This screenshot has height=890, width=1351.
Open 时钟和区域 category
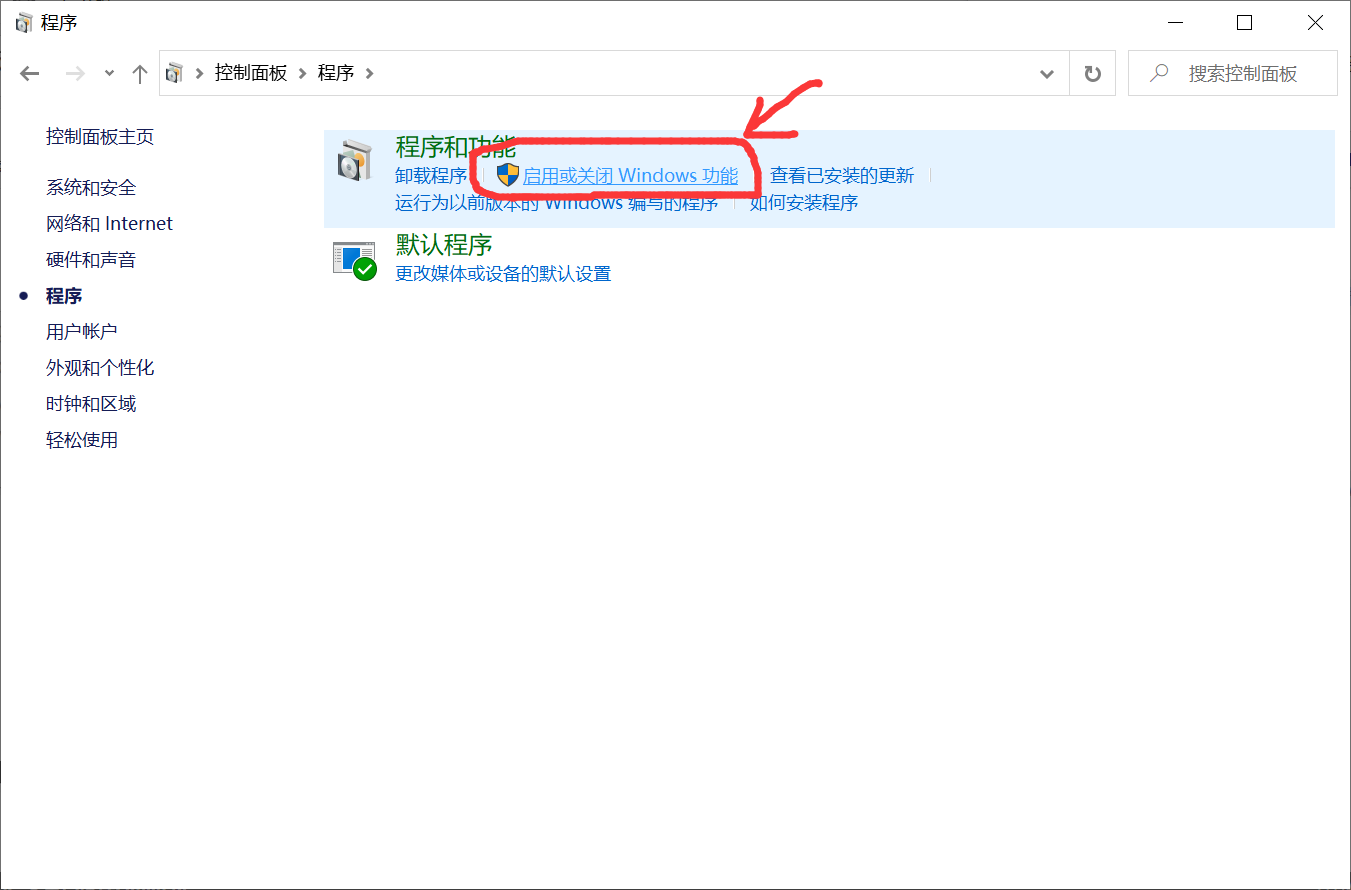91,404
